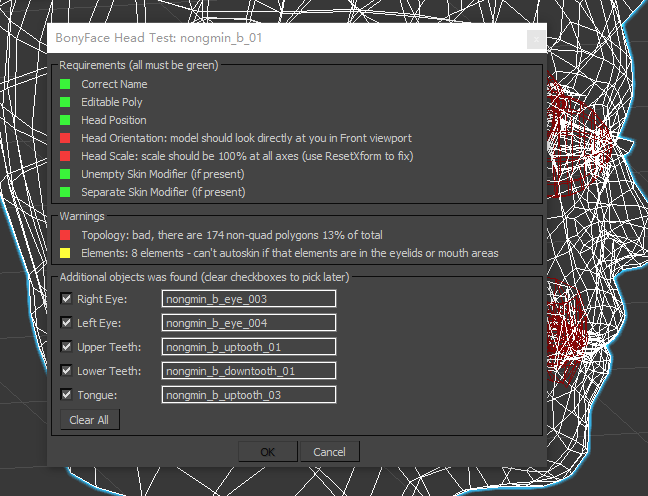Click the red Topology warning indicator
Viewport: 648px width, 496px height.
coord(65,235)
